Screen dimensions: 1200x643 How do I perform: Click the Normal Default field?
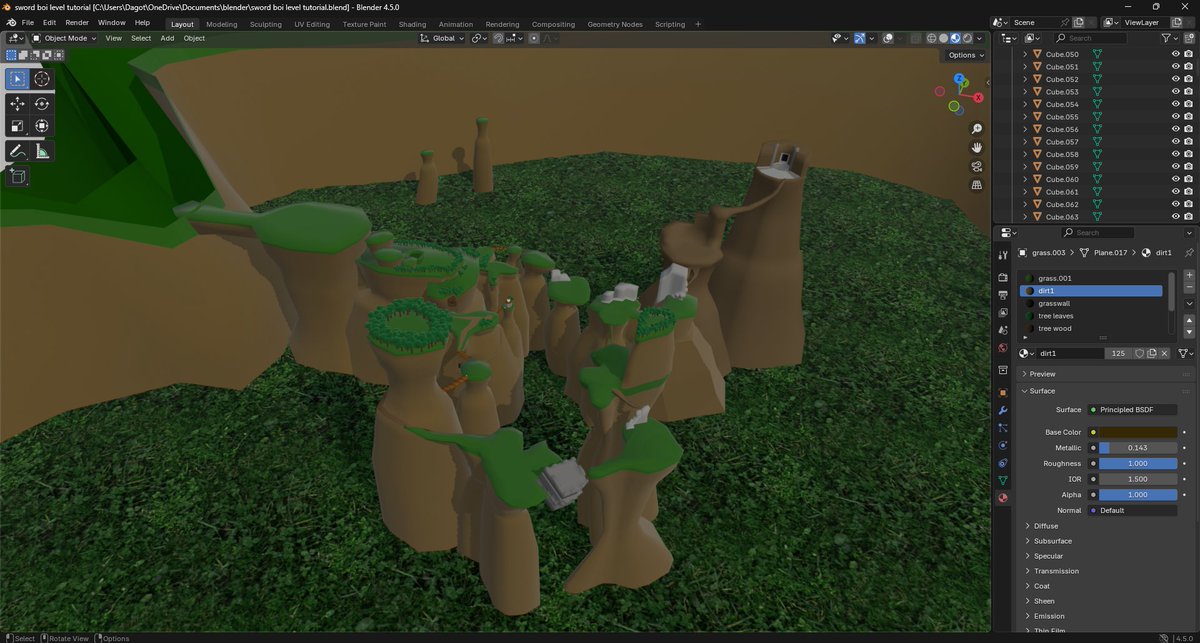[x=1132, y=510]
